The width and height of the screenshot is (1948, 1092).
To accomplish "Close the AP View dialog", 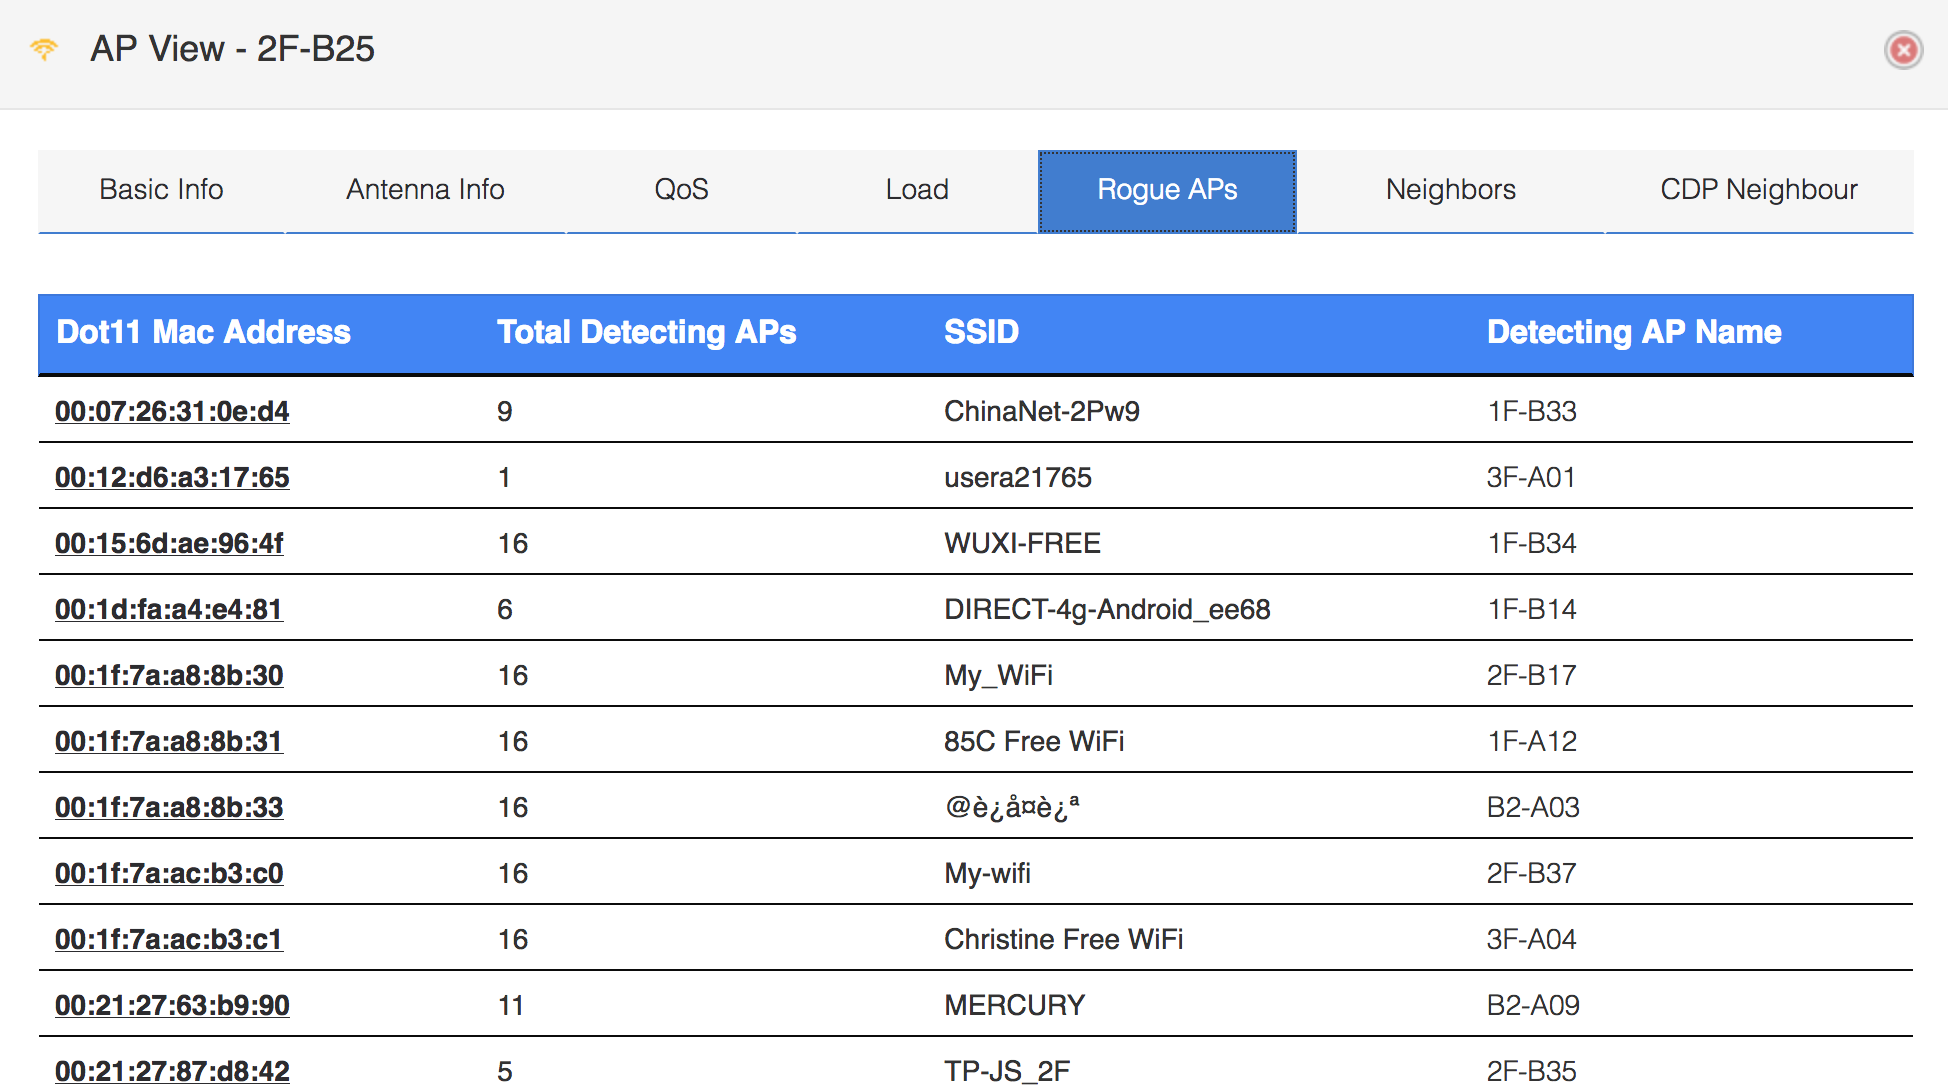I will pos(1903,49).
